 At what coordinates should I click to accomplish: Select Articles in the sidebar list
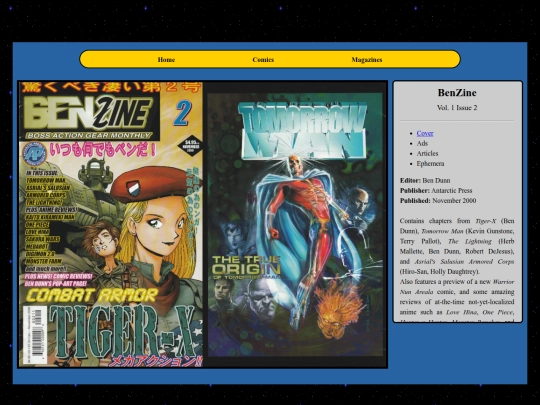427,154
